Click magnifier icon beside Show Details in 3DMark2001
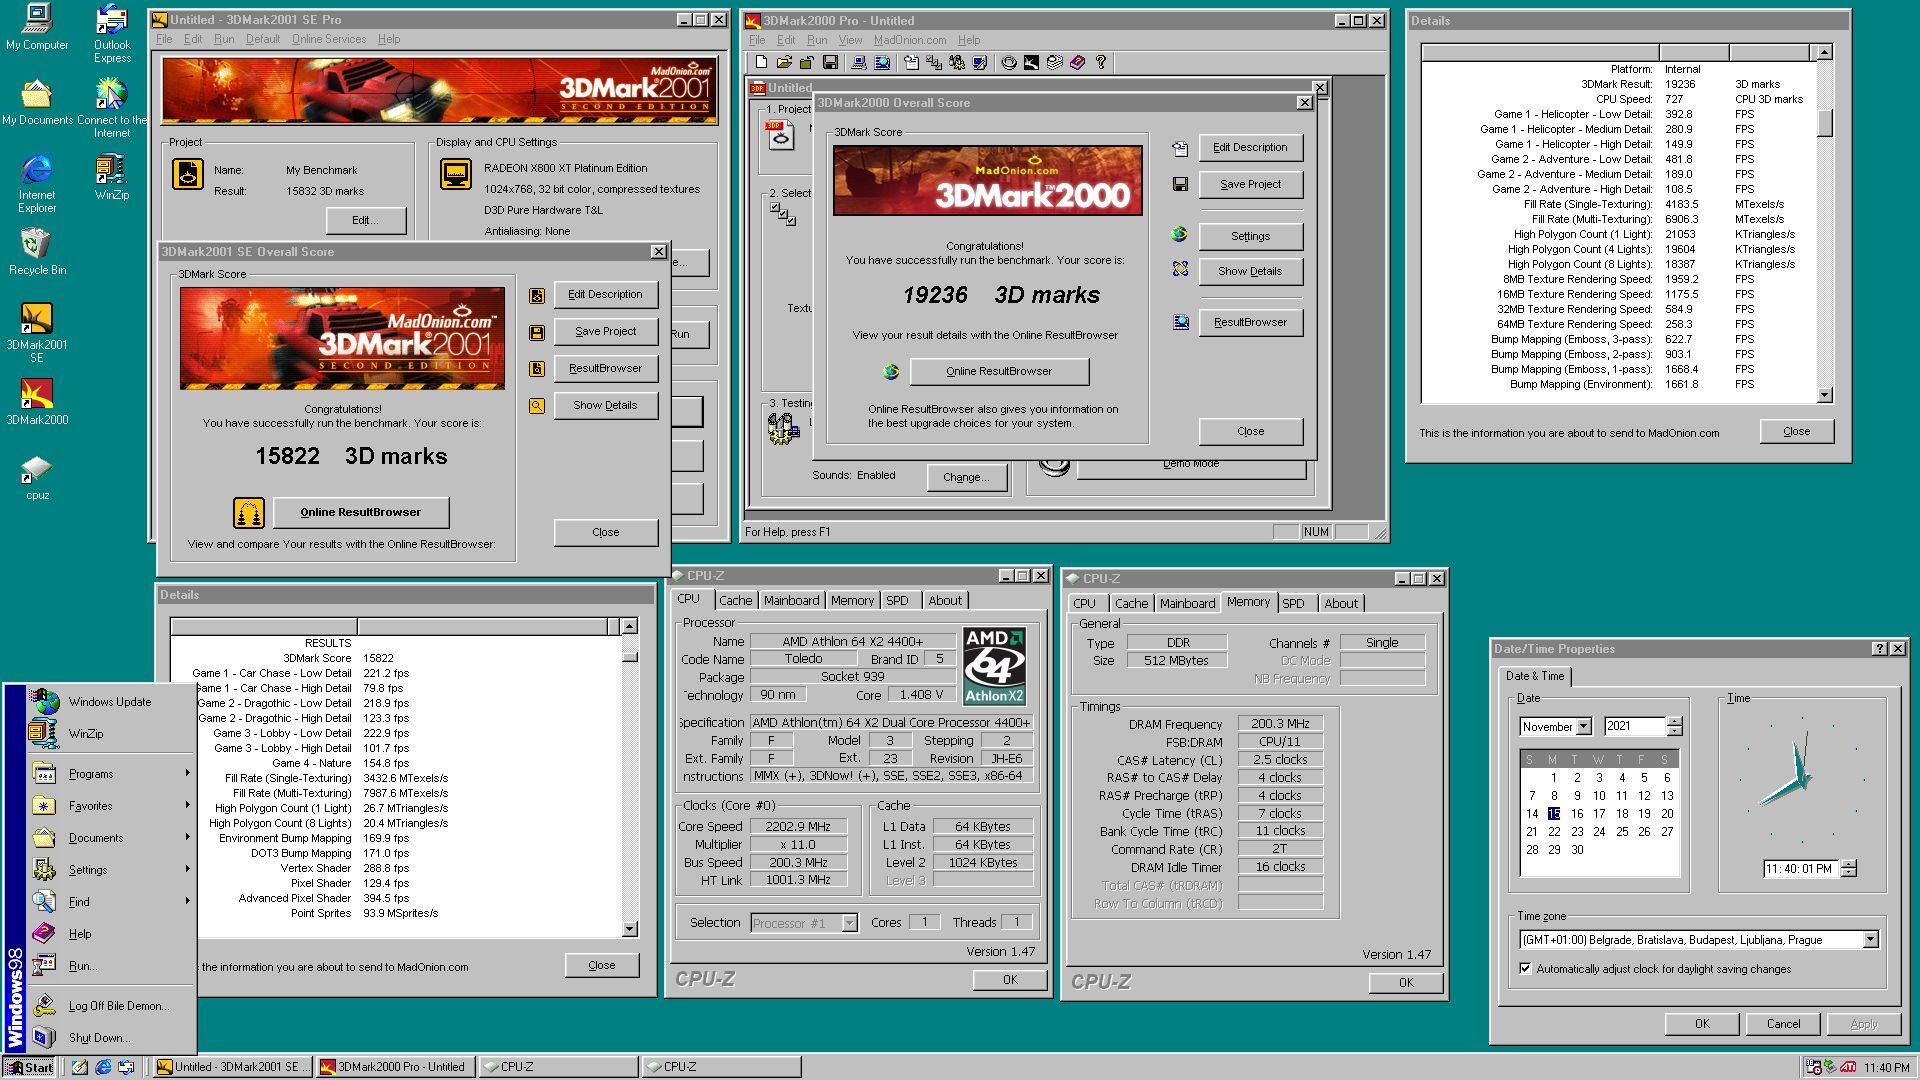Image resolution: width=1920 pixels, height=1080 pixels. [x=537, y=405]
